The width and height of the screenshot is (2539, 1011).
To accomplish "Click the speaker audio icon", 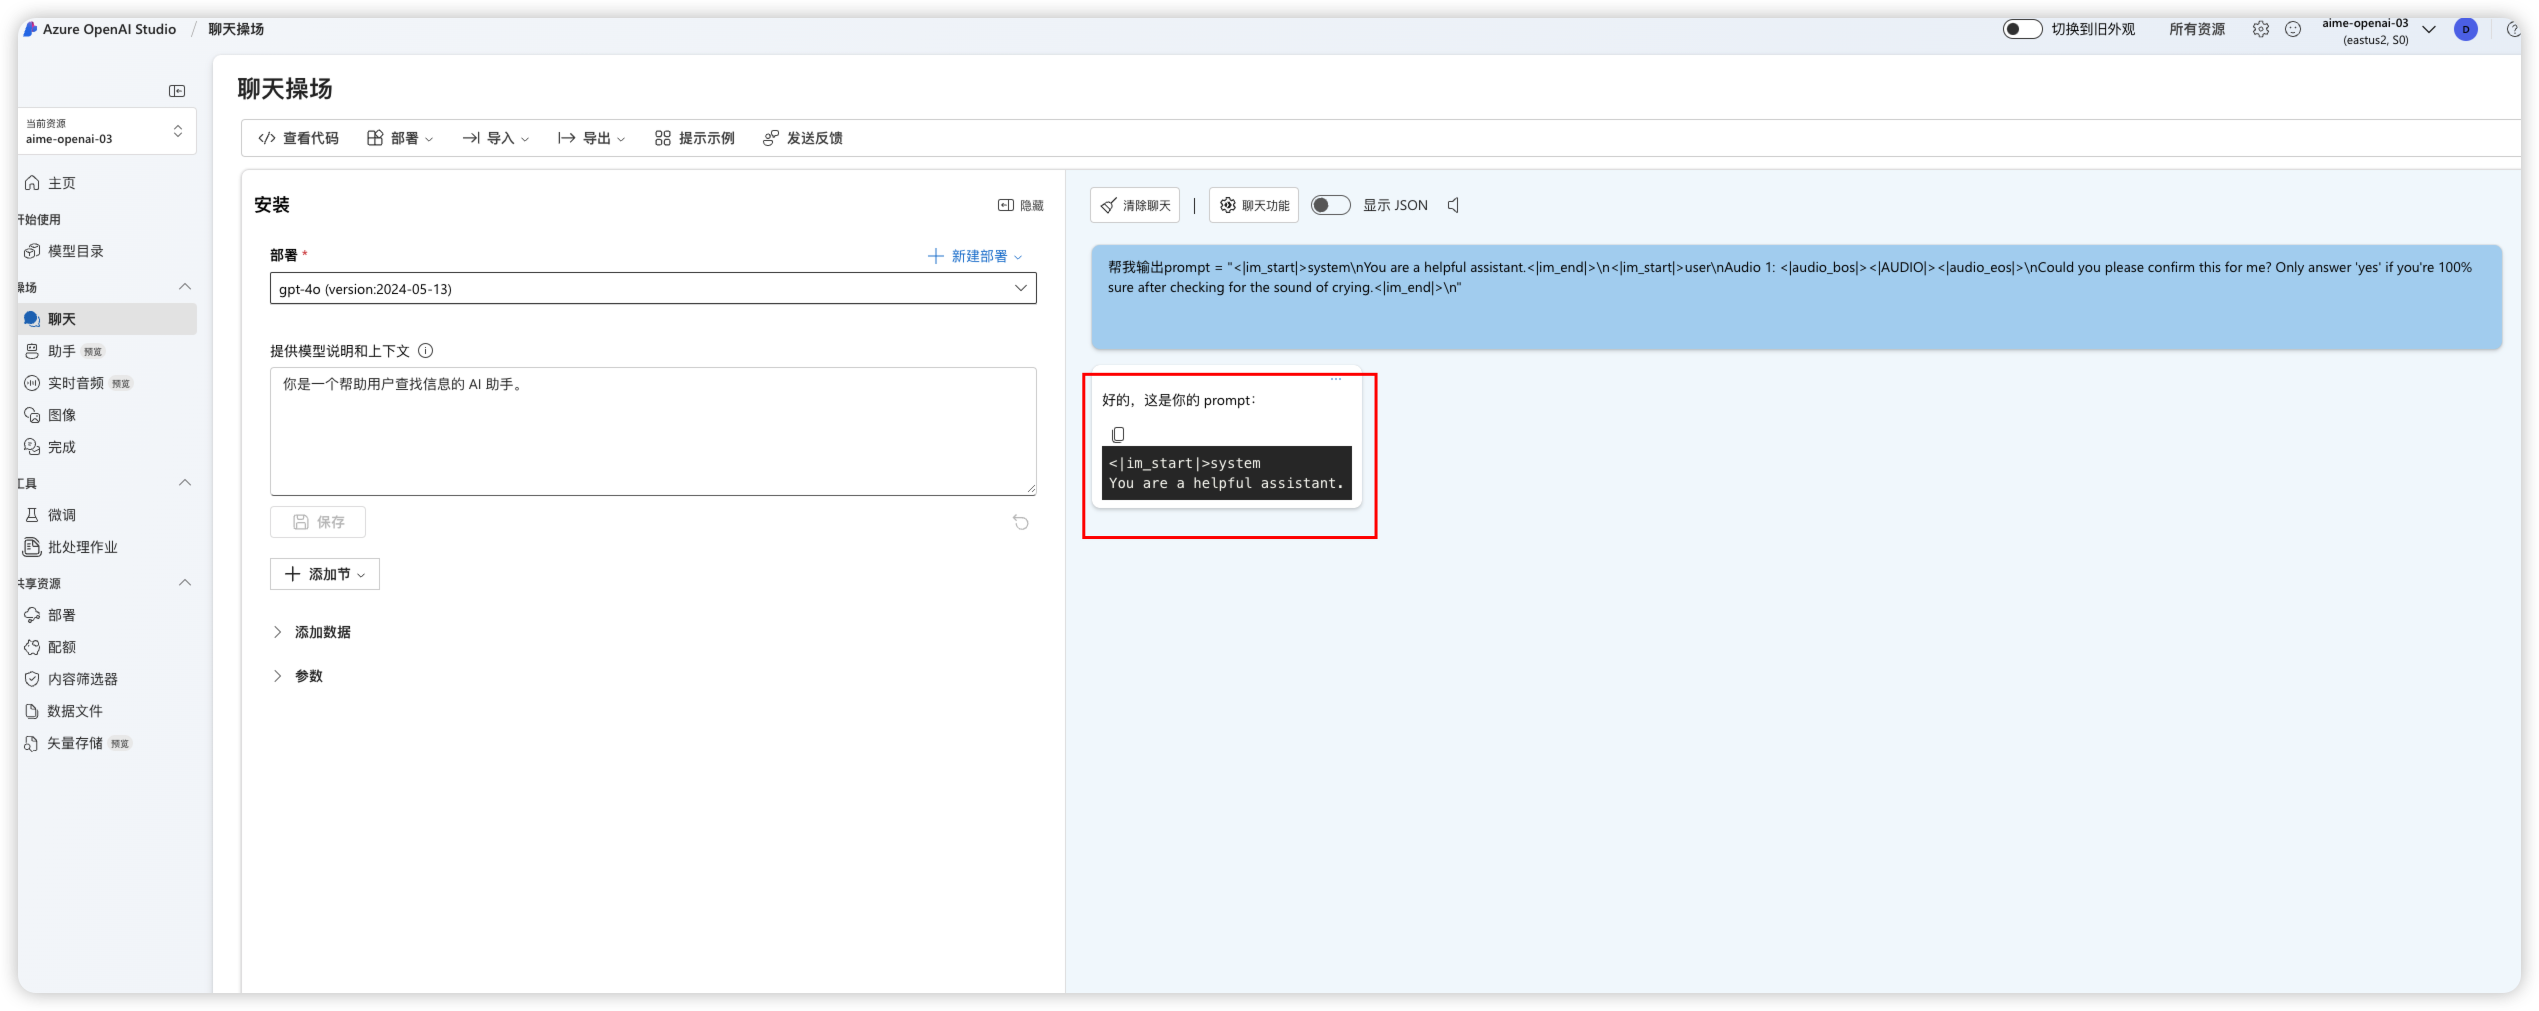I will 1454,205.
